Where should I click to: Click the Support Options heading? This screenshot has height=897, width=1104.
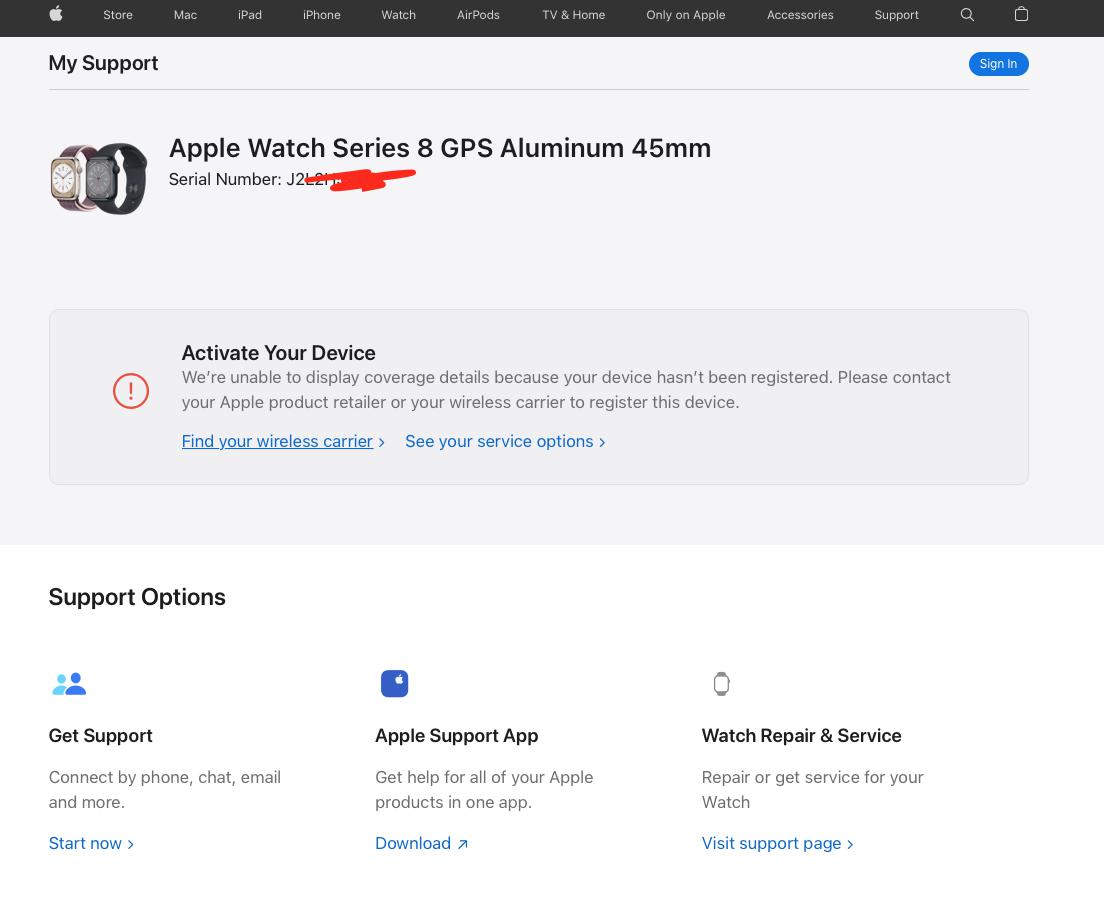(137, 597)
